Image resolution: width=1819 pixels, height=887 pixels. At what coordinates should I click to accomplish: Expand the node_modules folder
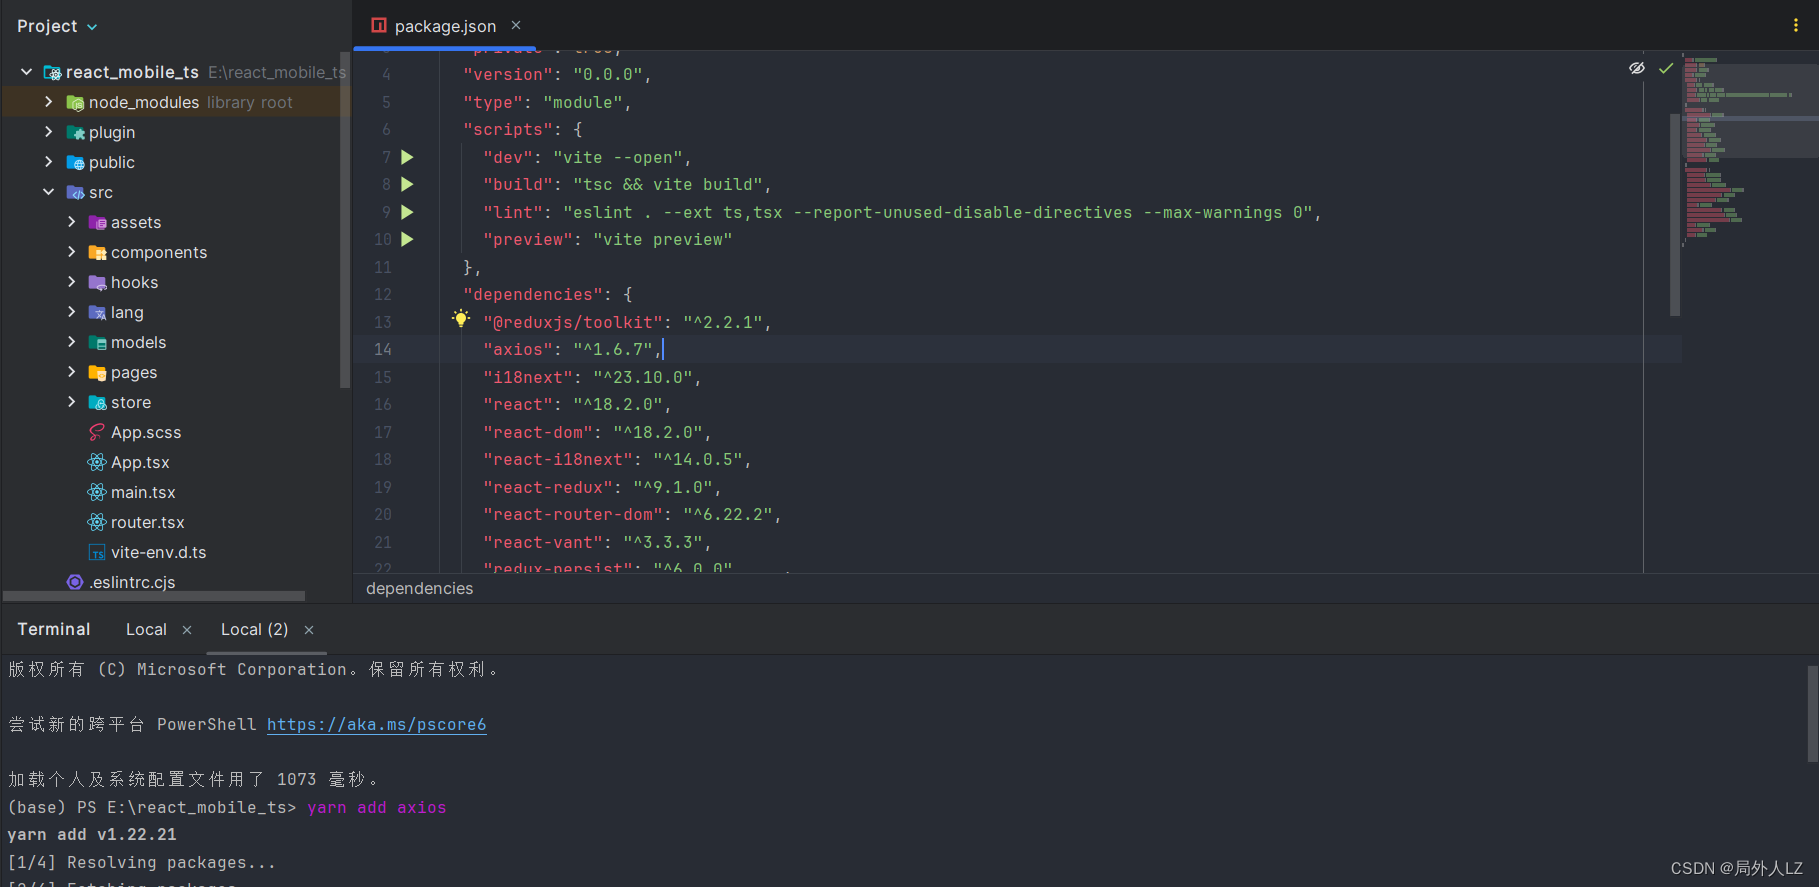(x=49, y=102)
